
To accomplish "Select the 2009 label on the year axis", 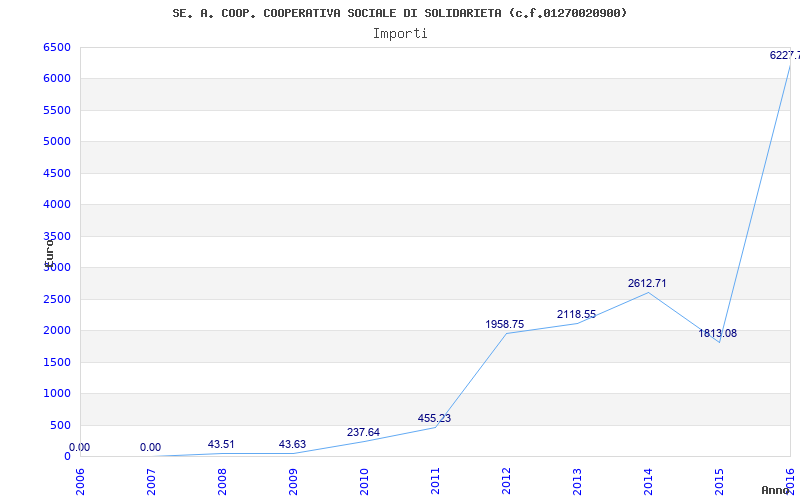I will pyautogui.click(x=293, y=482).
